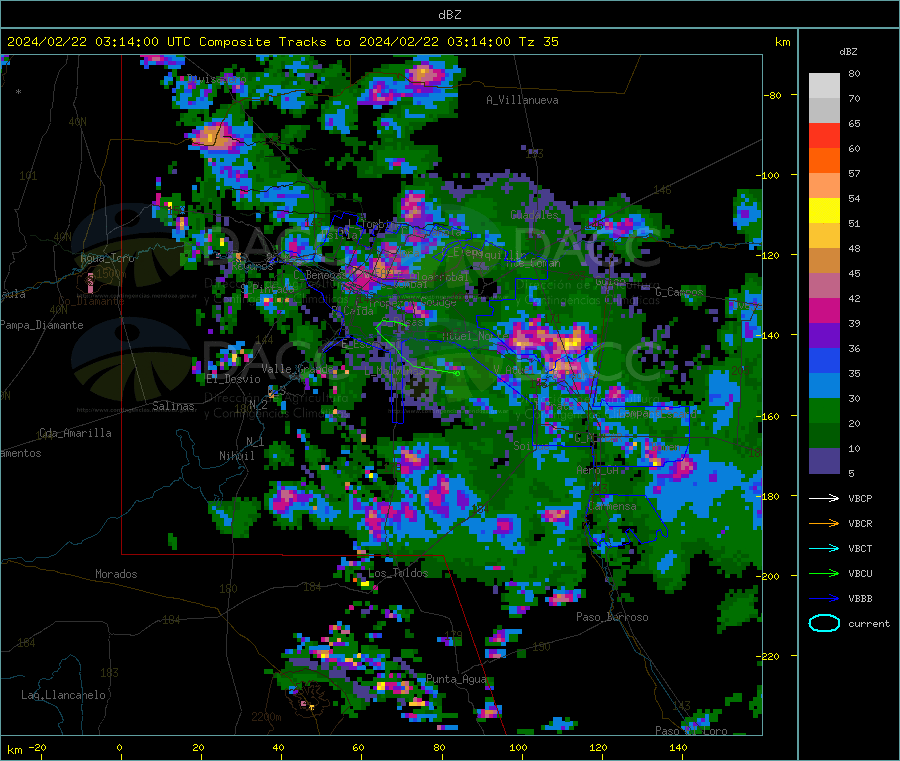Click the cyan VBCT arrow in legend
This screenshot has width=900, height=761.
click(x=824, y=548)
